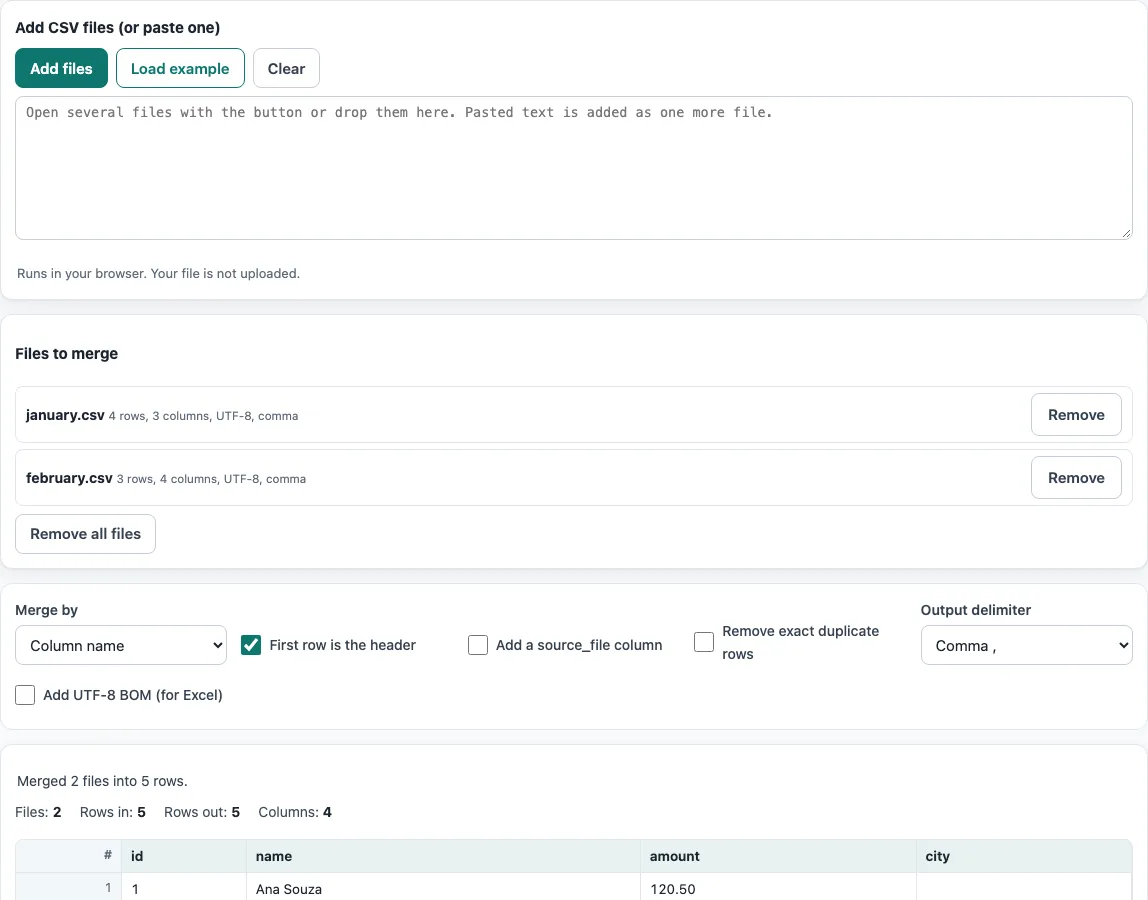Open the Output delimiter dropdown
The image size is (1148, 900).
click(1026, 645)
